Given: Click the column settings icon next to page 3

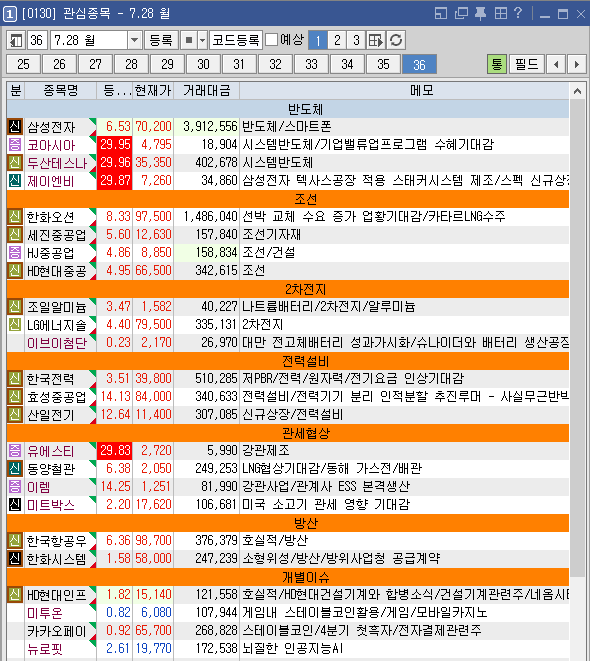Looking at the screenshot, I should click(x=375, y=40).
